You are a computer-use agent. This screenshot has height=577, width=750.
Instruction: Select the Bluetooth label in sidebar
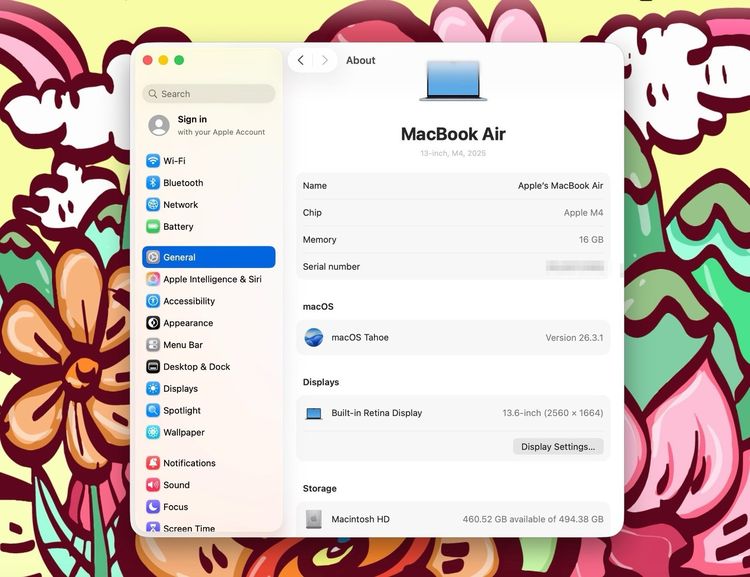tap(183, 183)
